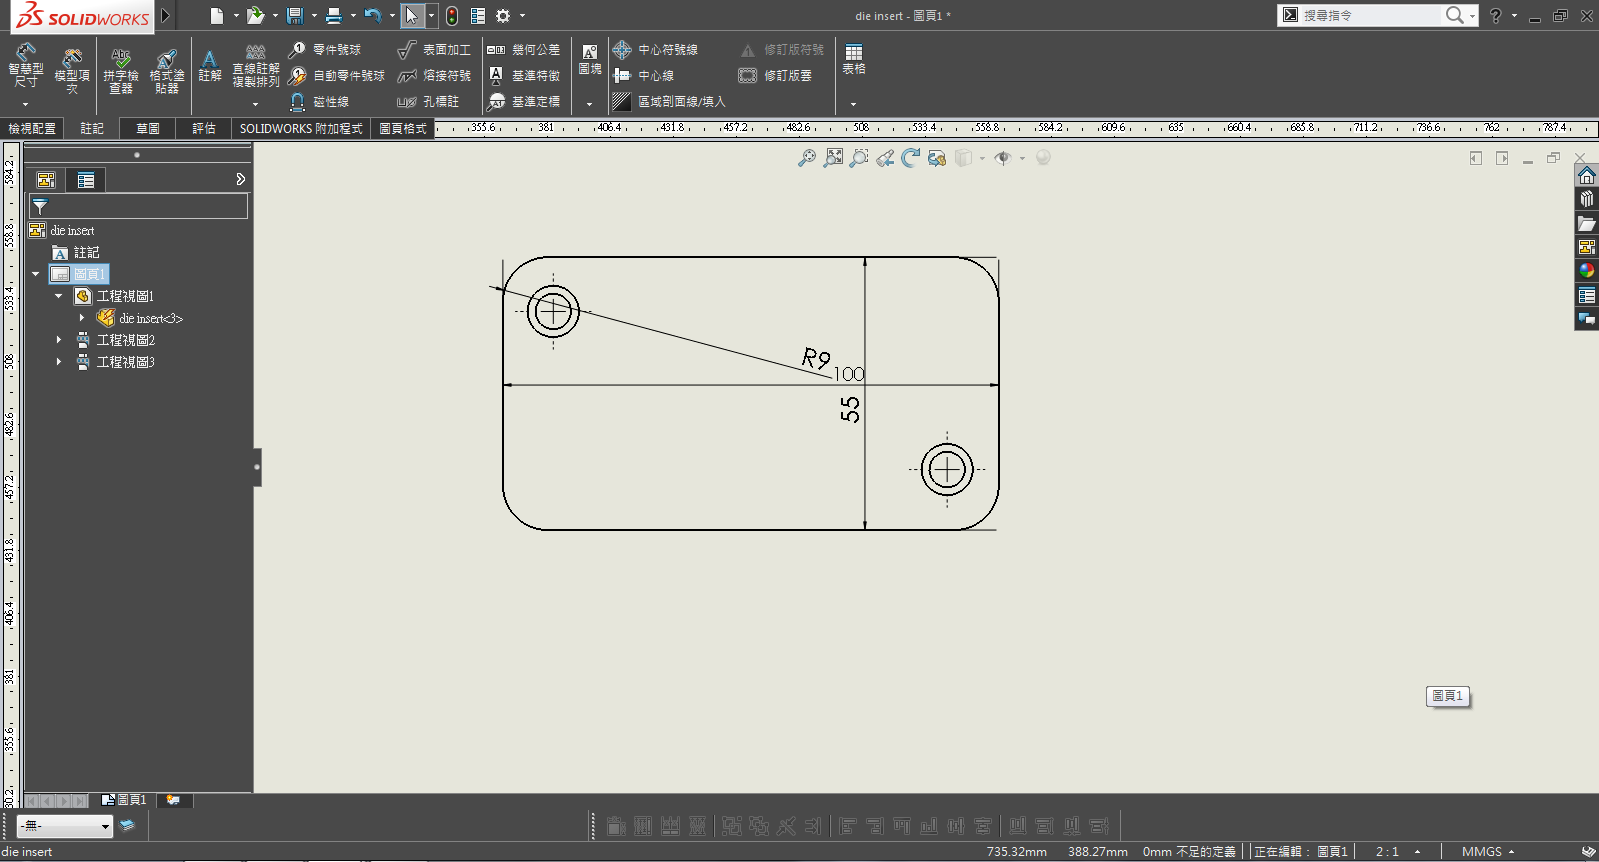Image resolution: width=1599 pixels, height=862 pixels.
Task: Switch to the 註記 tab
Action: (92, 128)
